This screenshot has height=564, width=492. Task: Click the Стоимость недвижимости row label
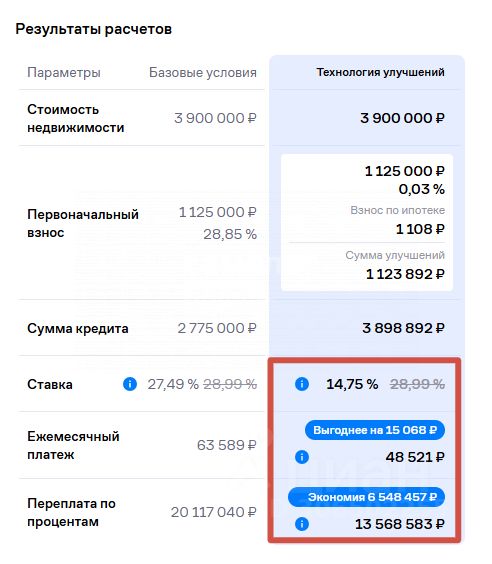(x=76, y=118)
